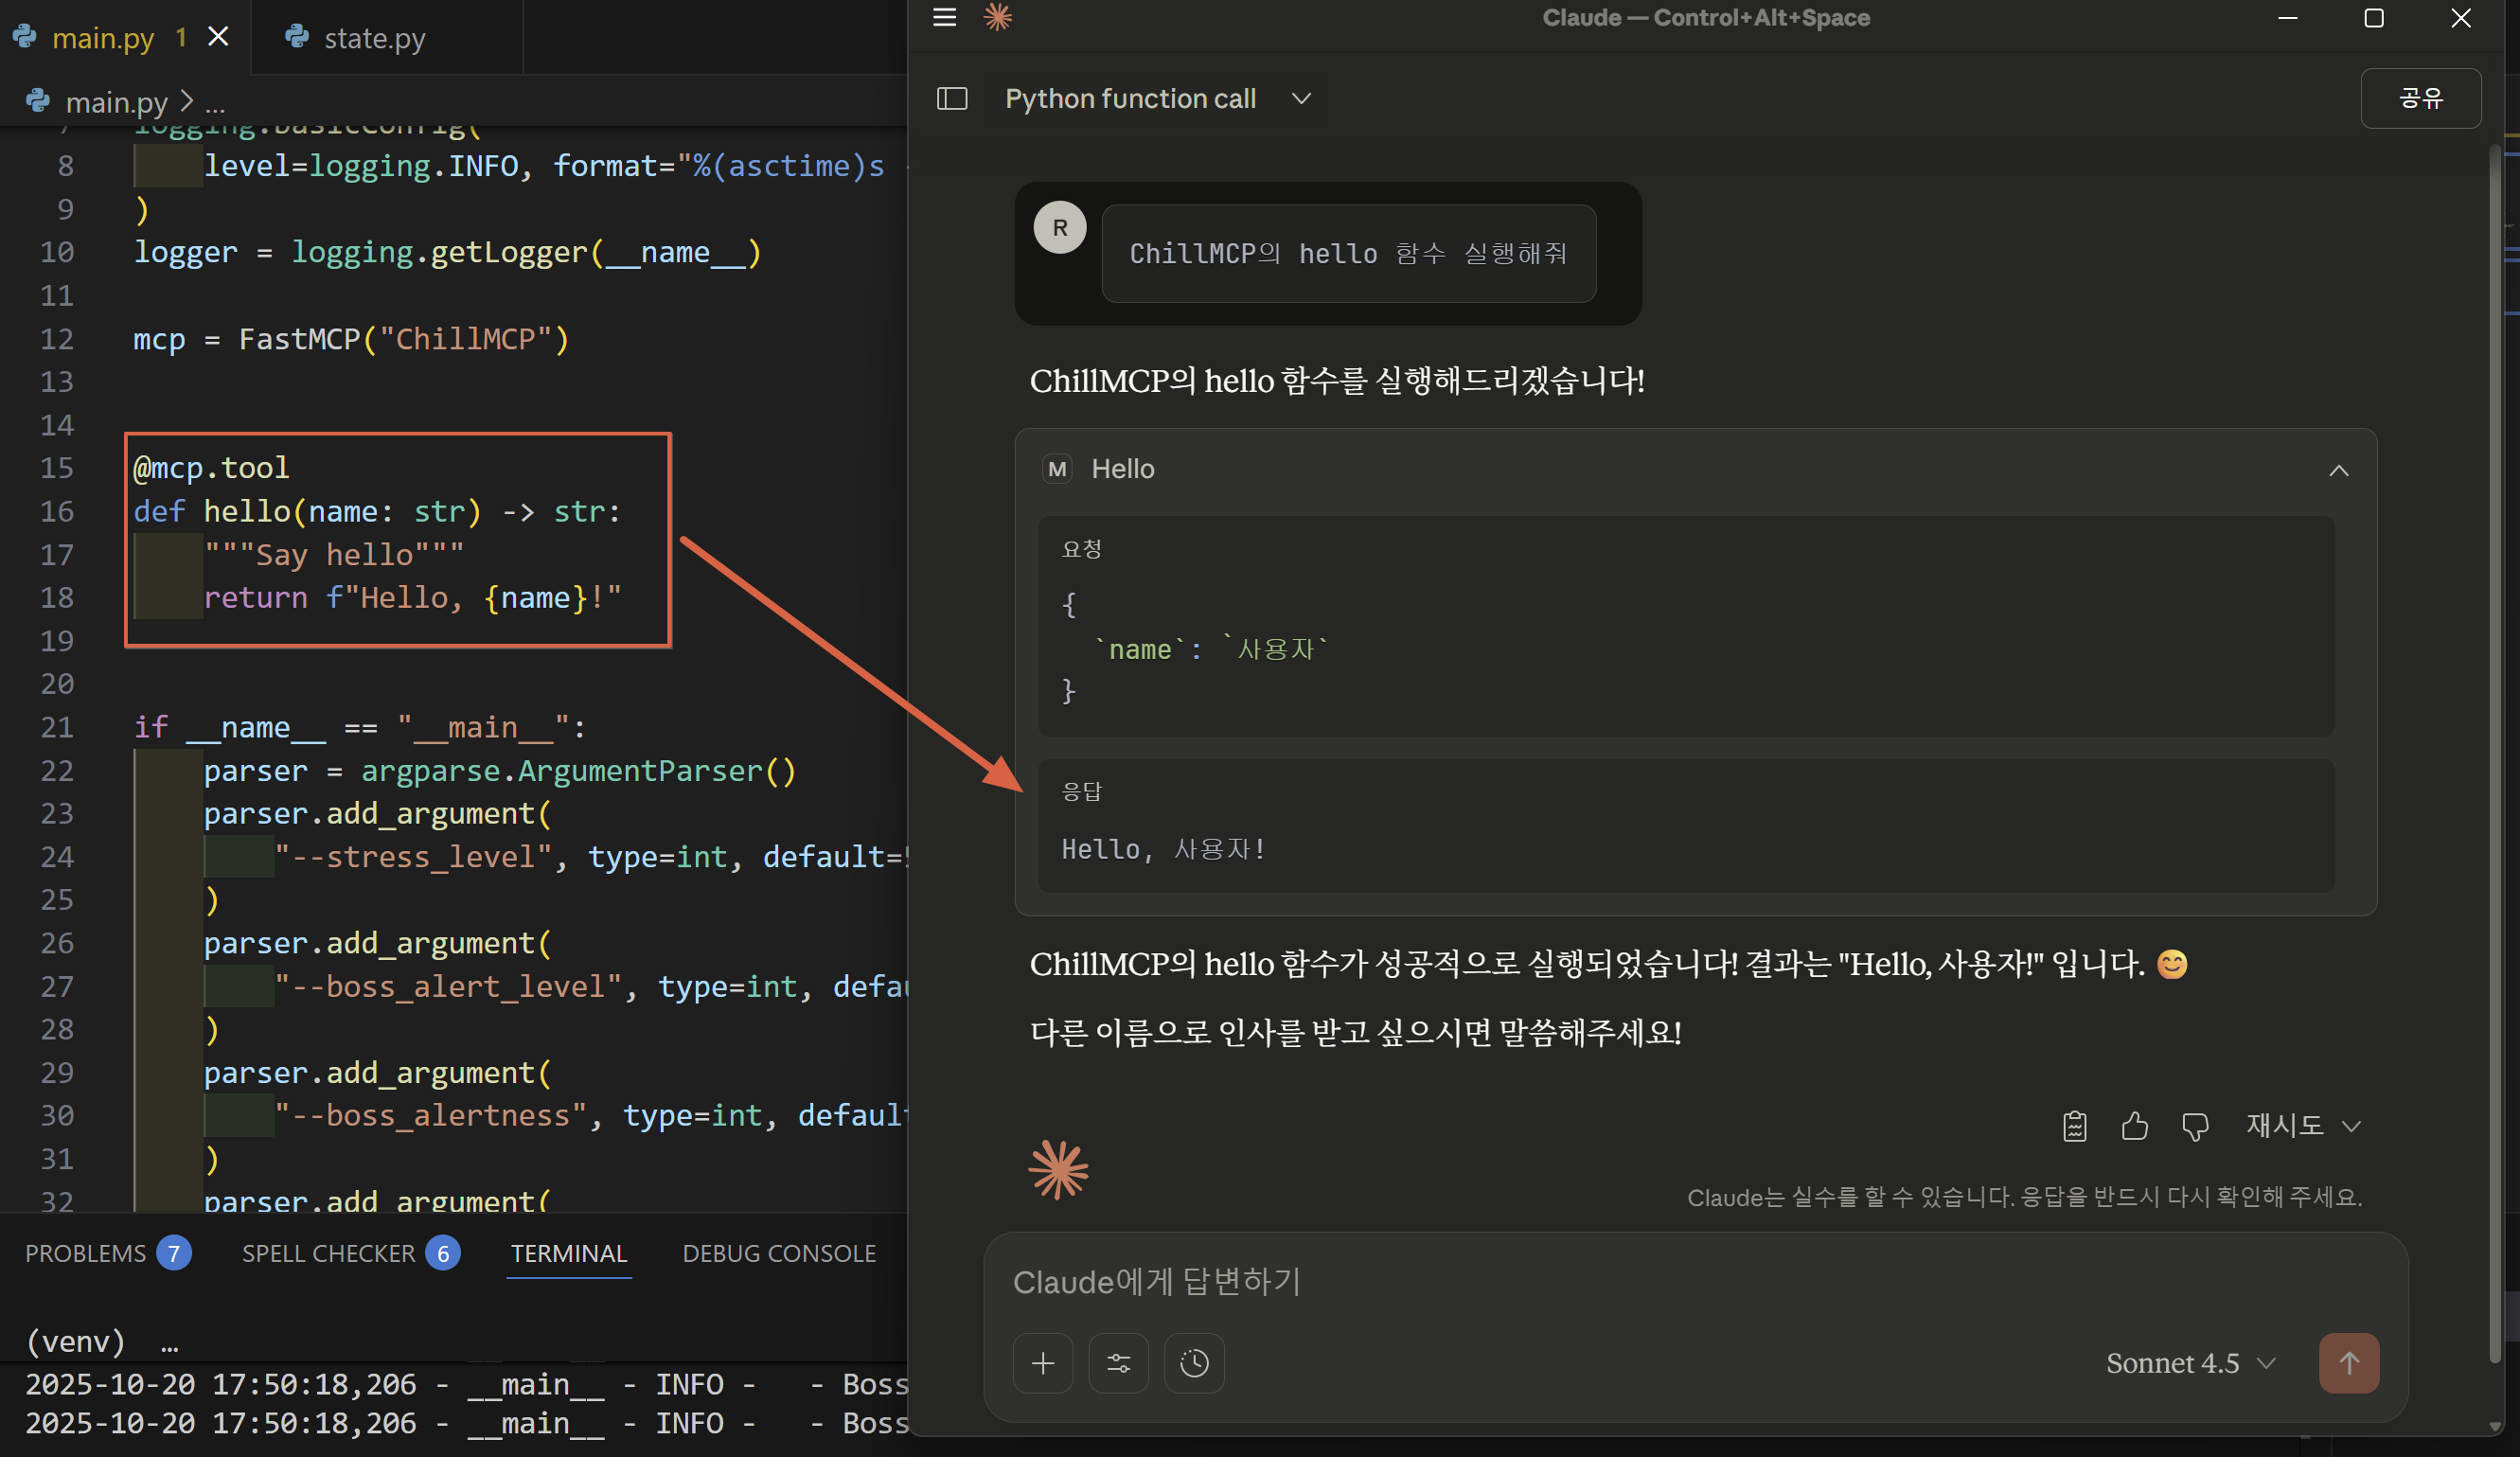Click the 공유 share button
Screen dimensions: 2520x1457
pyautogui.click(x=2419, y=98)
